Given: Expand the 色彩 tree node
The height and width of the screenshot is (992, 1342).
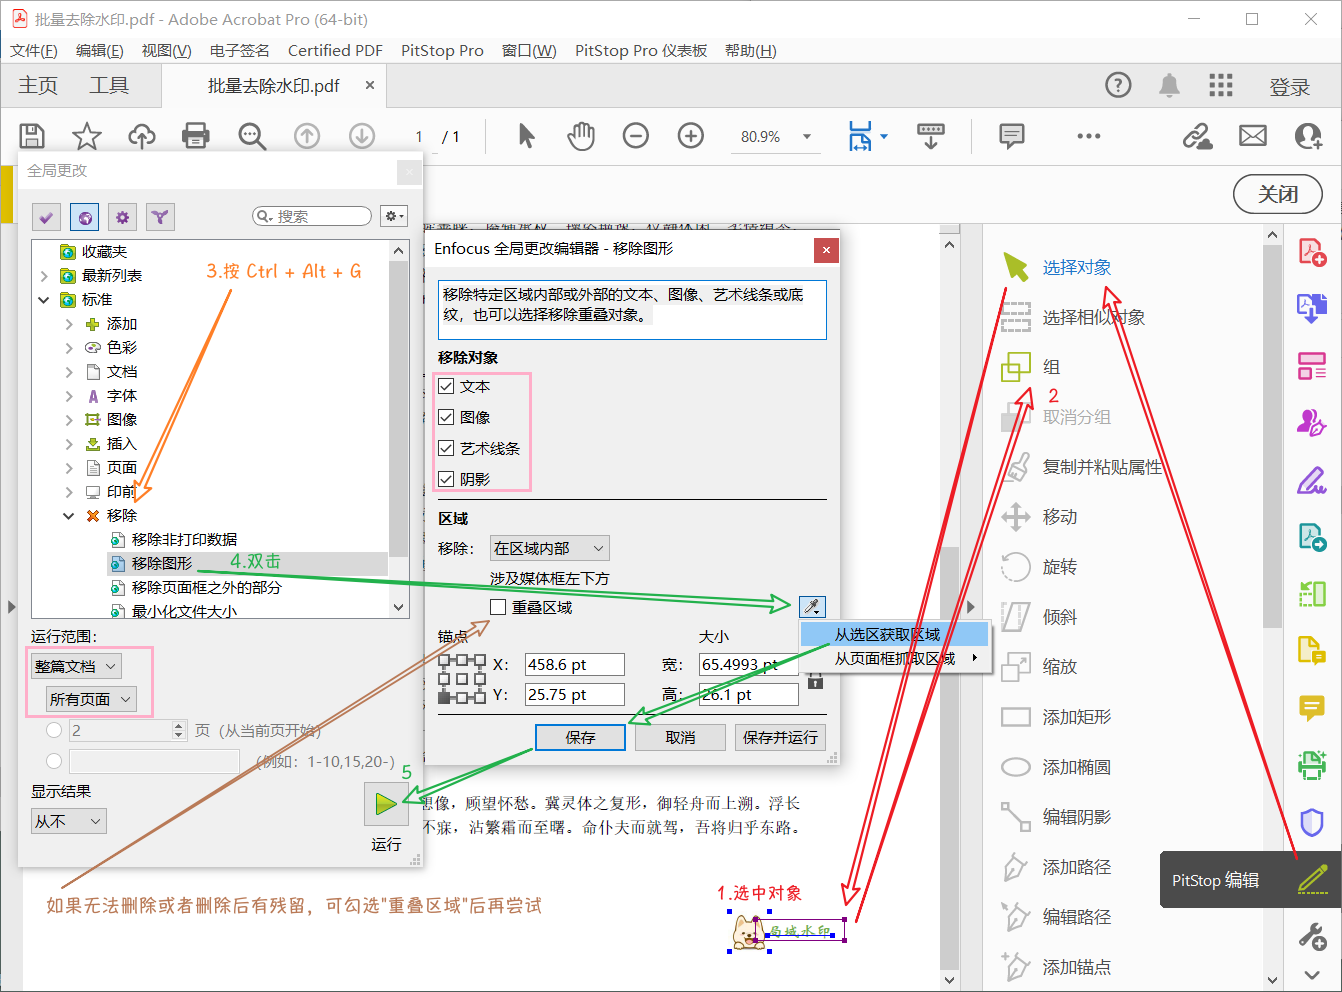Looking at the screenshot, I should 68,348.
